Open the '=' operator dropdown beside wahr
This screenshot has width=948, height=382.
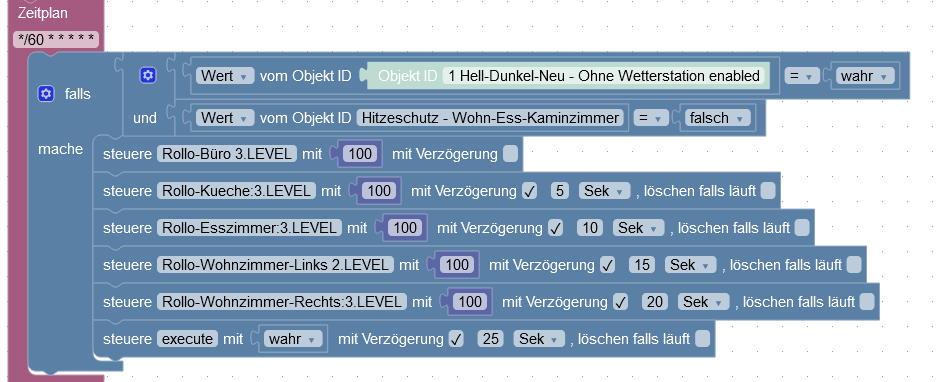(x=802, y=76)
